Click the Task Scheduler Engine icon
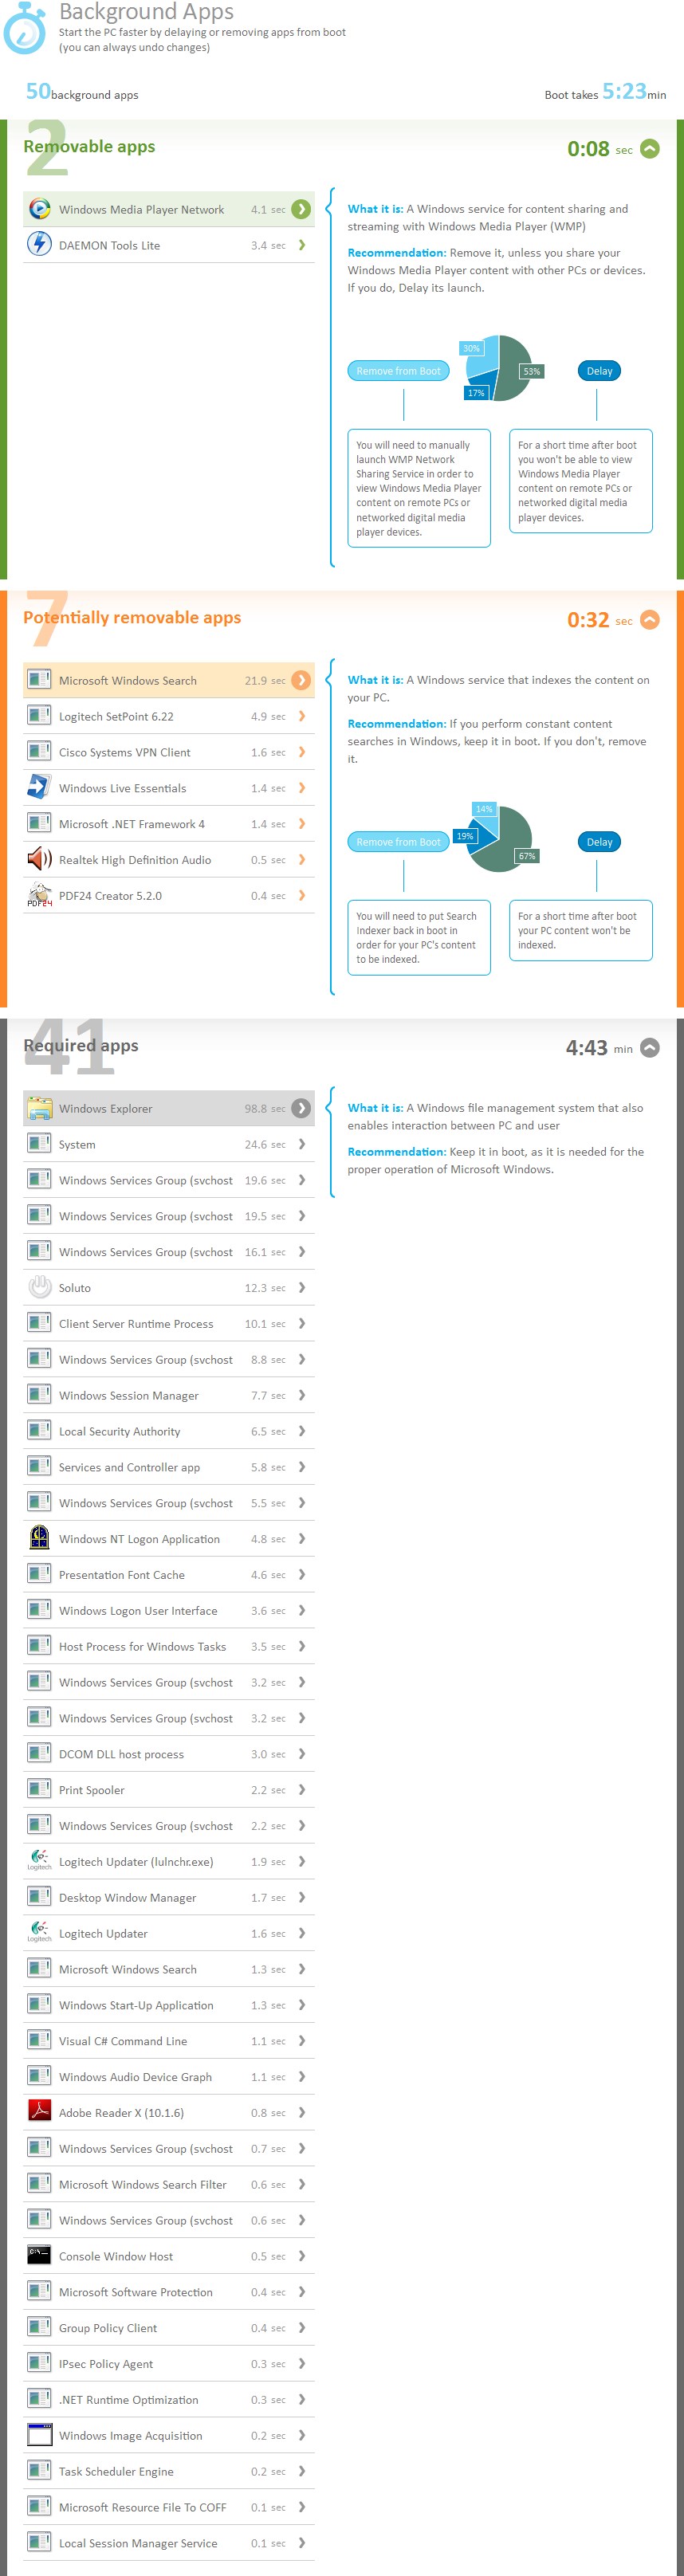This screenshot has height=2576, width=684. (x=39, y=2471)
